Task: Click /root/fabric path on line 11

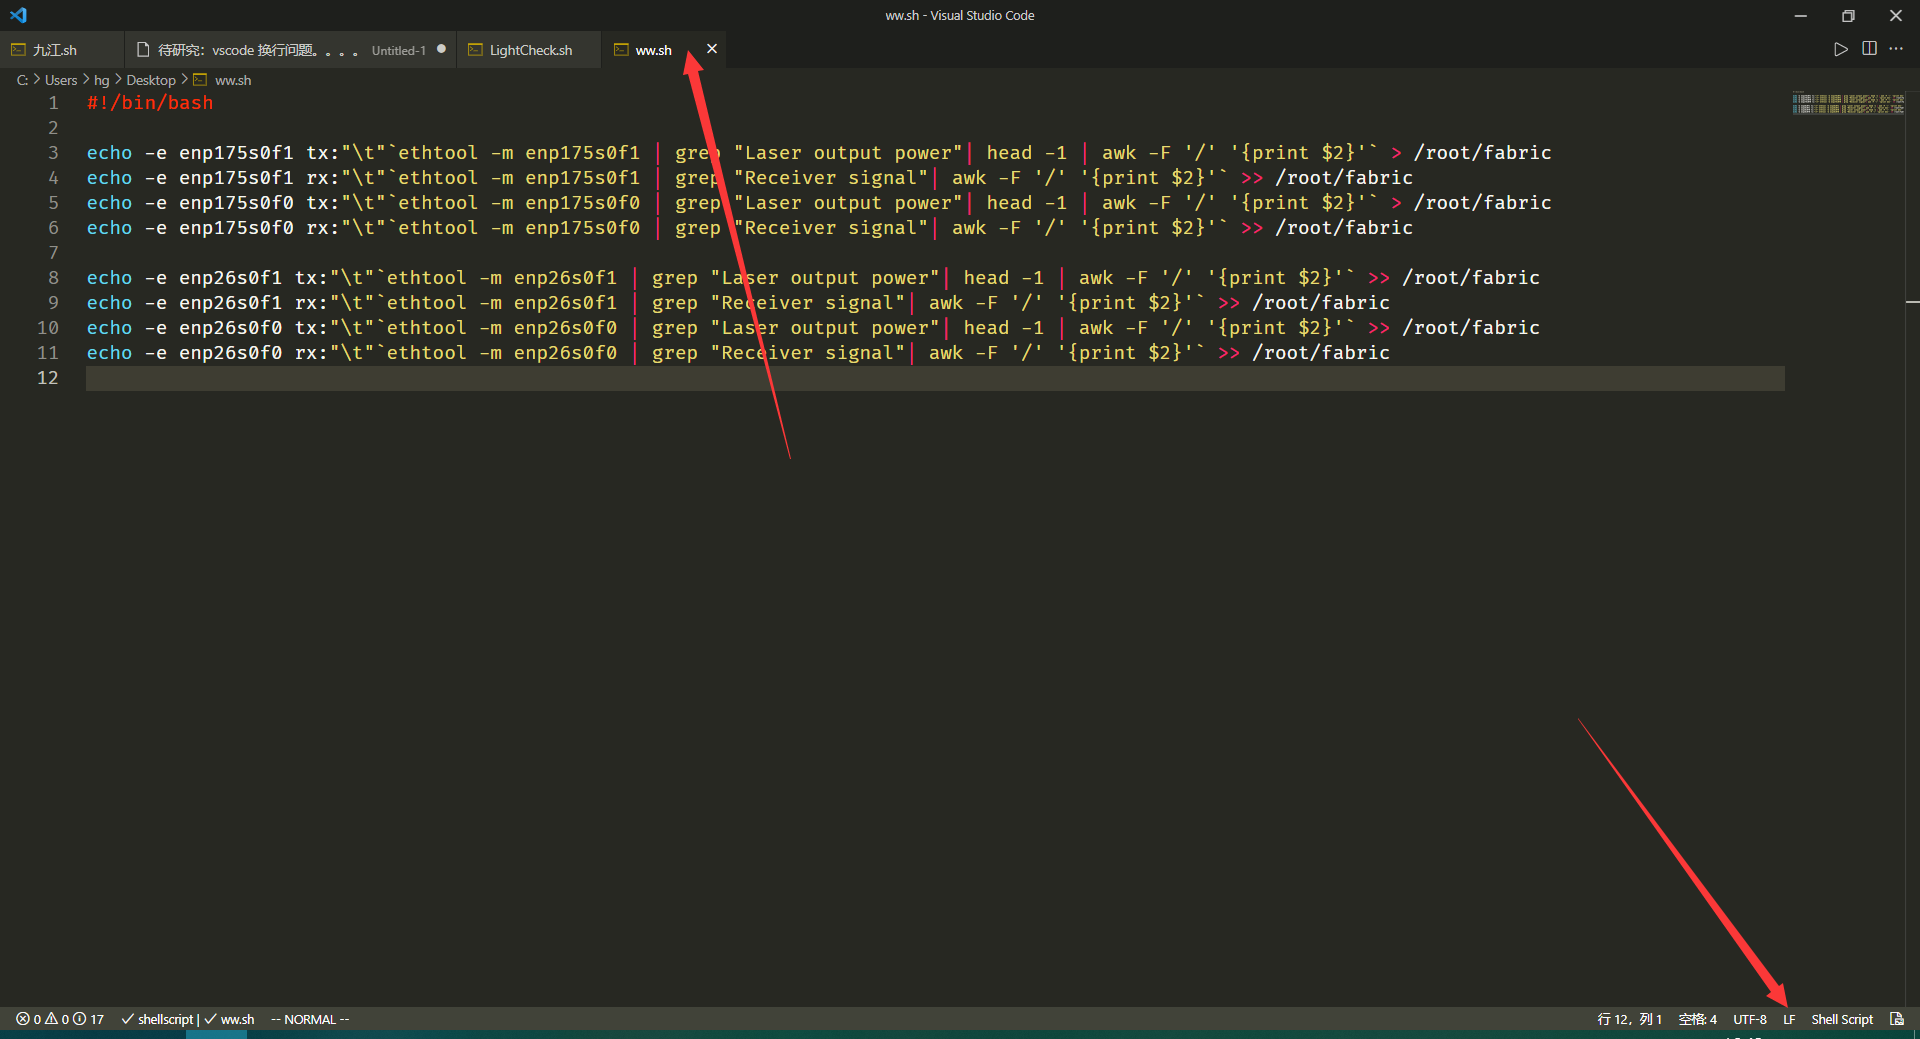Action: click(1321, 353)
